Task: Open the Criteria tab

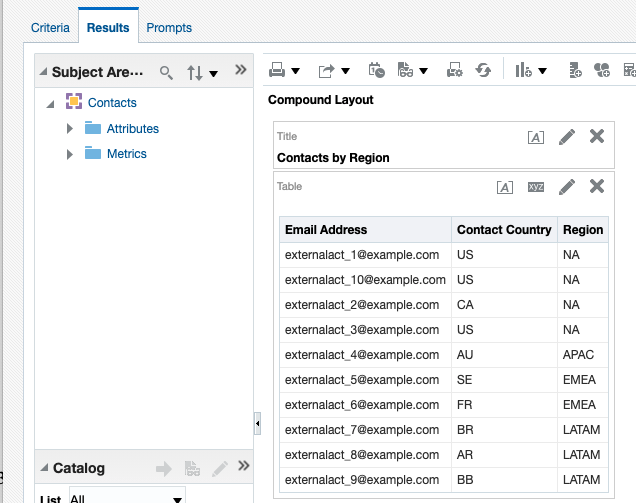Action: point(50,28)
